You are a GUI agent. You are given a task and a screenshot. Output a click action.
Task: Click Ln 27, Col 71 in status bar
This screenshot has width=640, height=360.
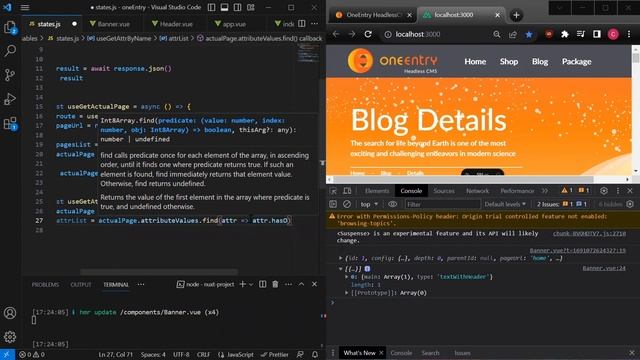pyautogui.click(x=116, y=355)
